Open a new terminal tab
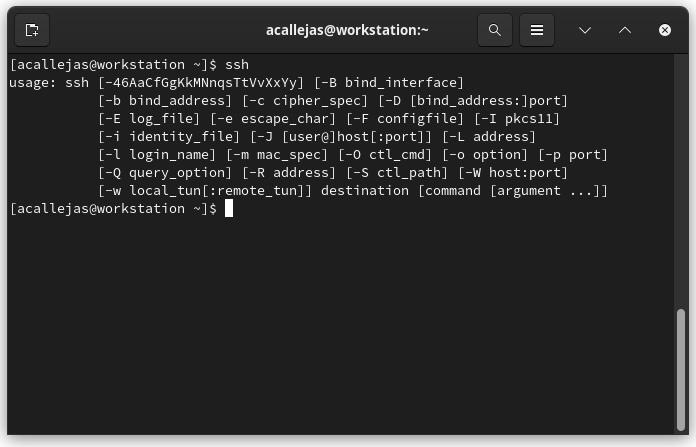The image size is (696, 447). click(32, 30)
